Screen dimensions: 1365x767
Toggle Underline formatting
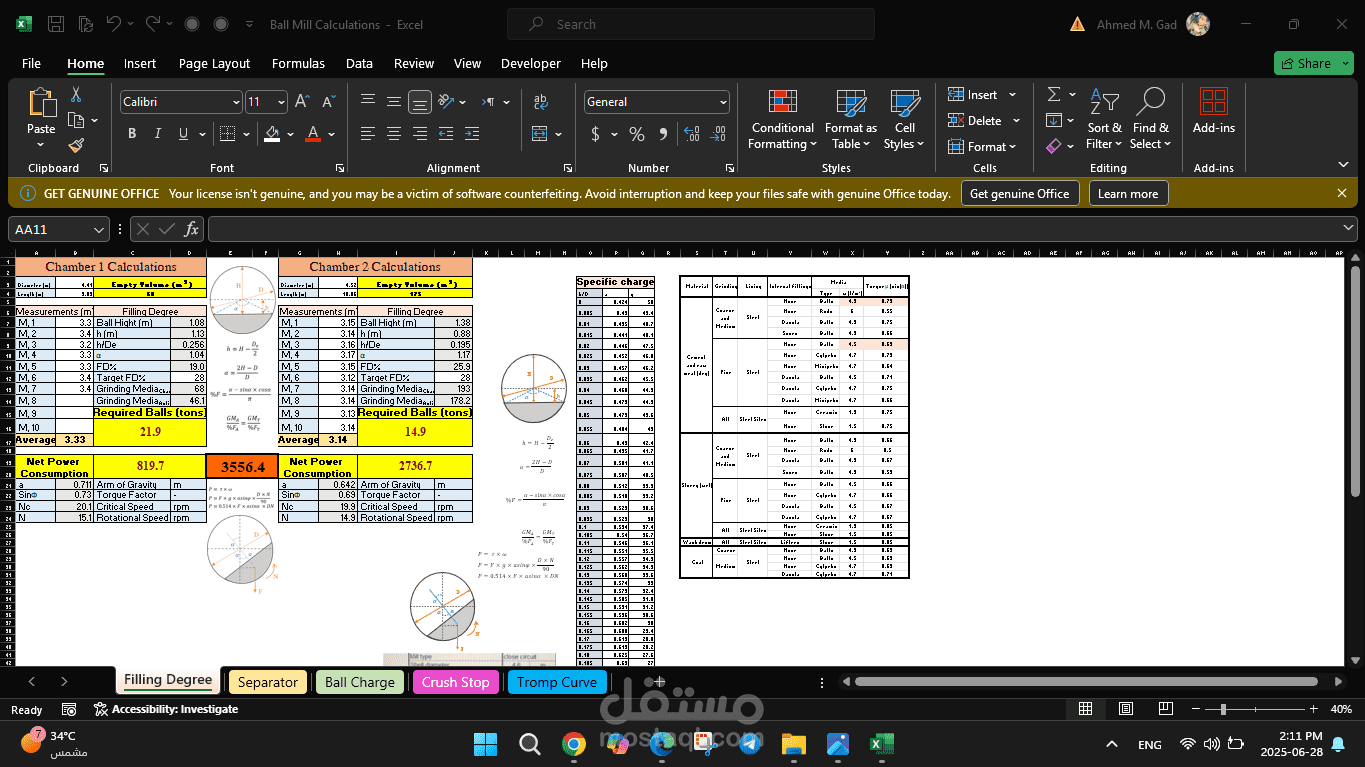(183, 134)
